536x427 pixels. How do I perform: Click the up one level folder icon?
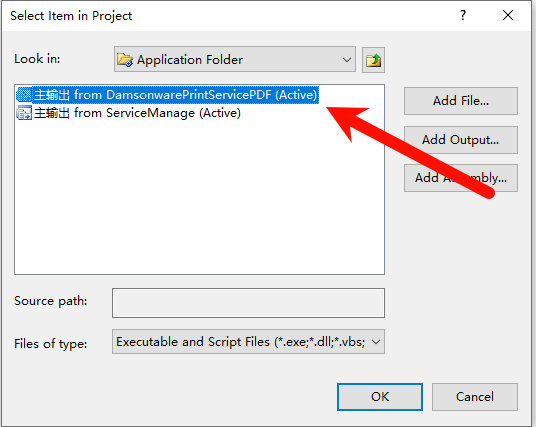tap(373, 60)
